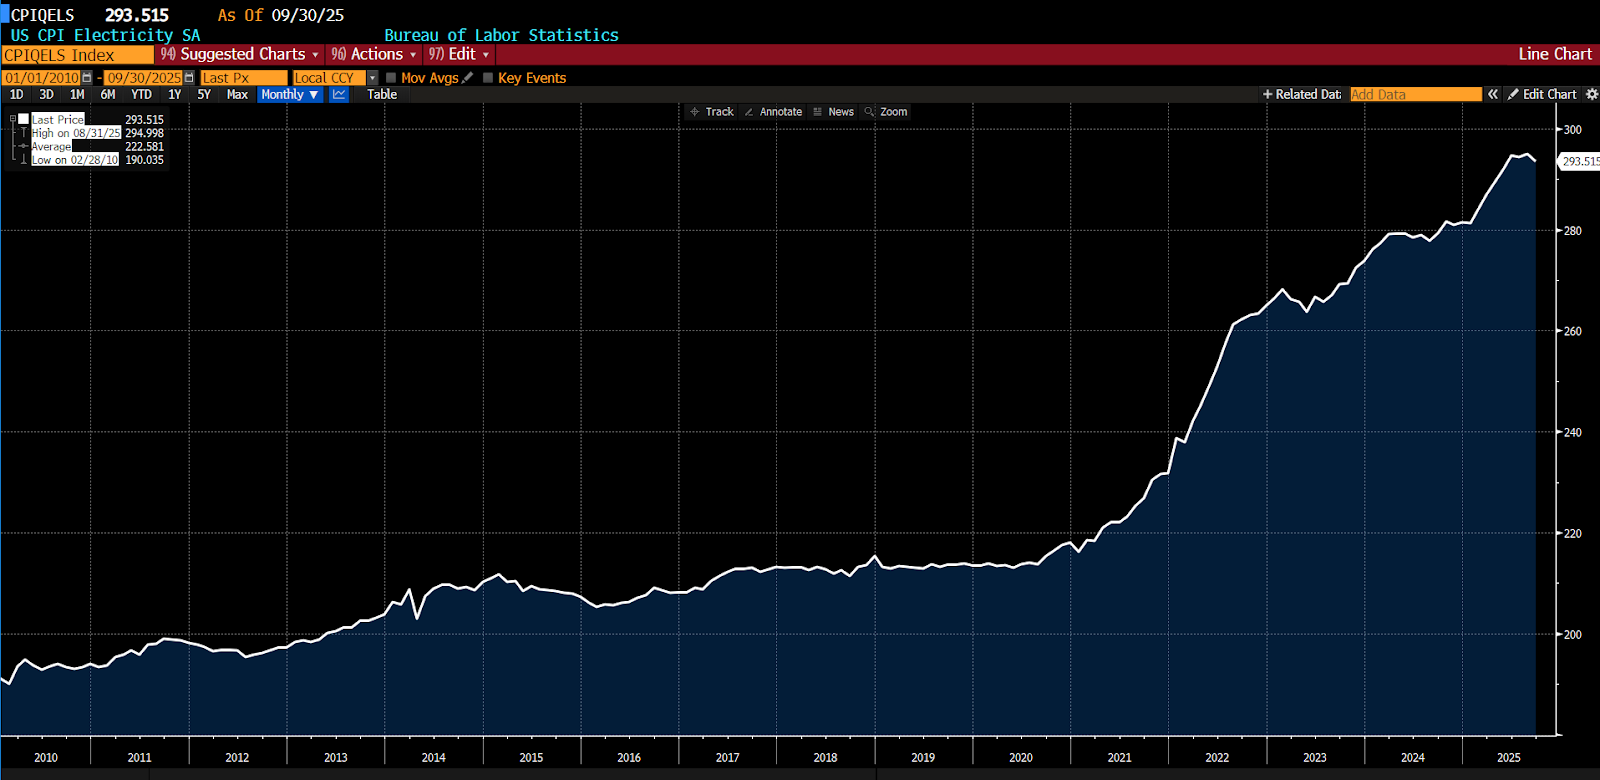Image resolution: width=1600 pixels, height=780 pixels.
Task: Open the end date calendar picker icon
Action: pos(189,78)
